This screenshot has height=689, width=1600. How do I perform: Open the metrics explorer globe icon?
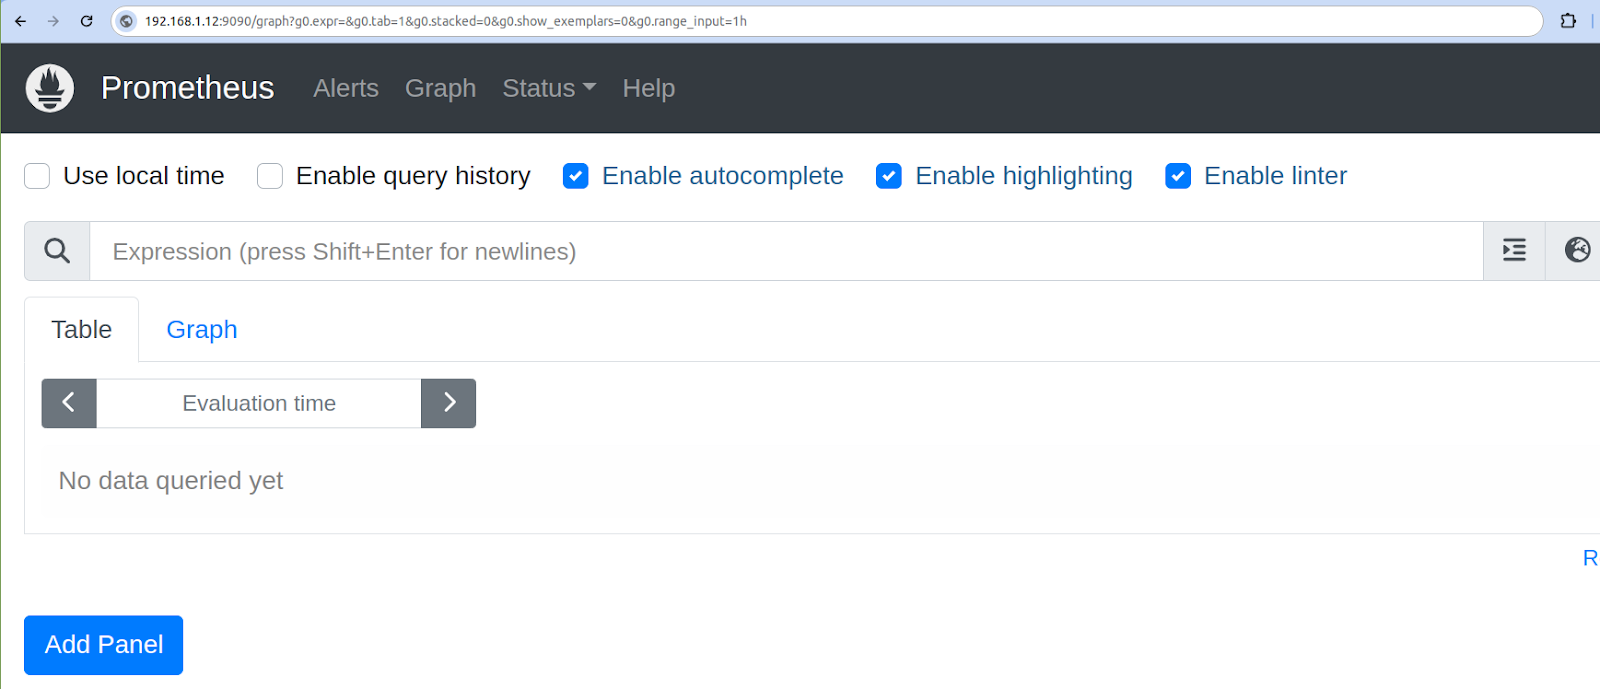coord(1577,251)
